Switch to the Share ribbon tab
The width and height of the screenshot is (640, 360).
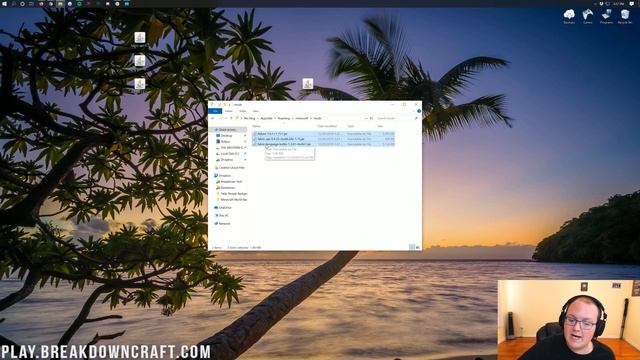(x=242, y=111)
